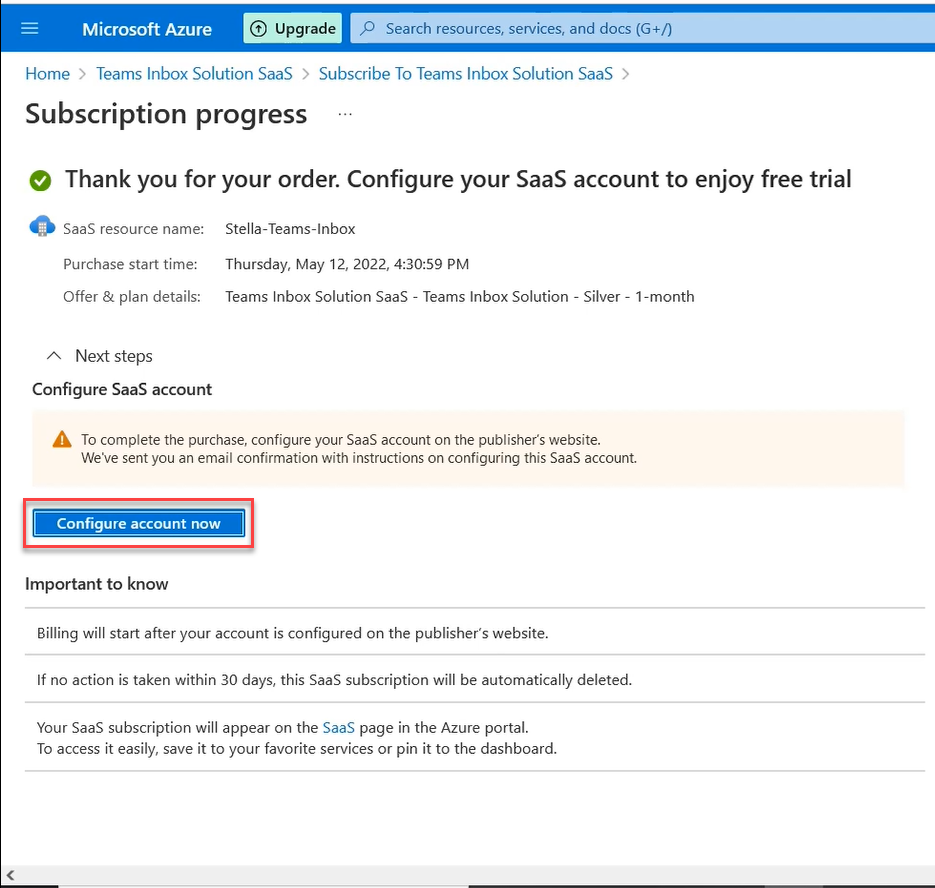
Task: Click the Upgrade arrow icon
Action: (x=258, y=29)
